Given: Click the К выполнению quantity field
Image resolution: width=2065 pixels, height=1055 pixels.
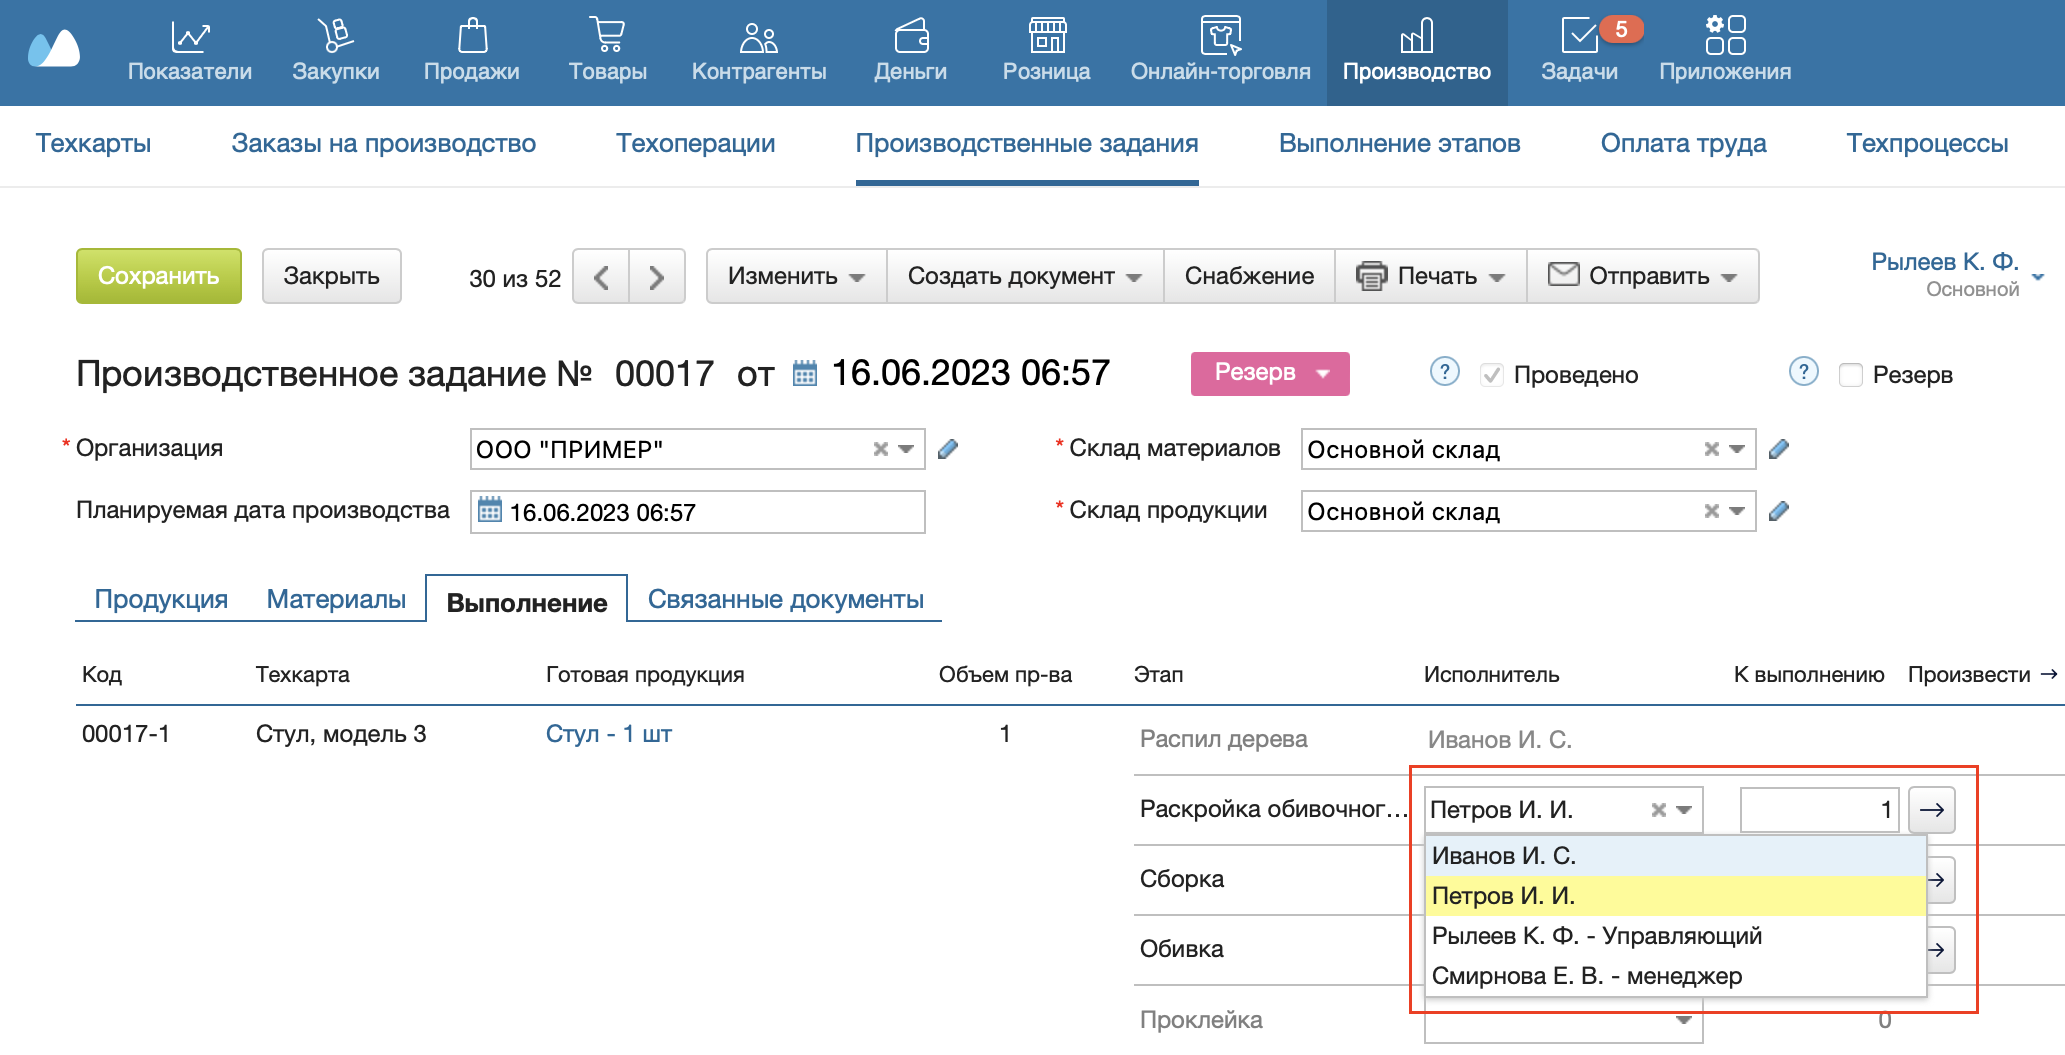Looking at the screenshot, I should pyautogui.click(x=1819, y=810).
